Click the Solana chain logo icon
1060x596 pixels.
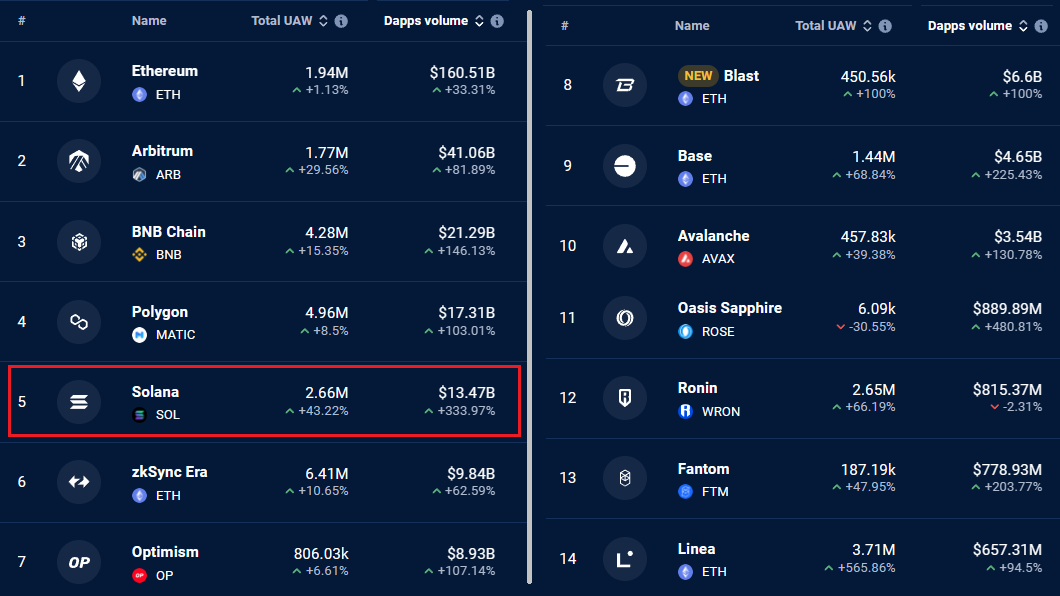point(79,401)
